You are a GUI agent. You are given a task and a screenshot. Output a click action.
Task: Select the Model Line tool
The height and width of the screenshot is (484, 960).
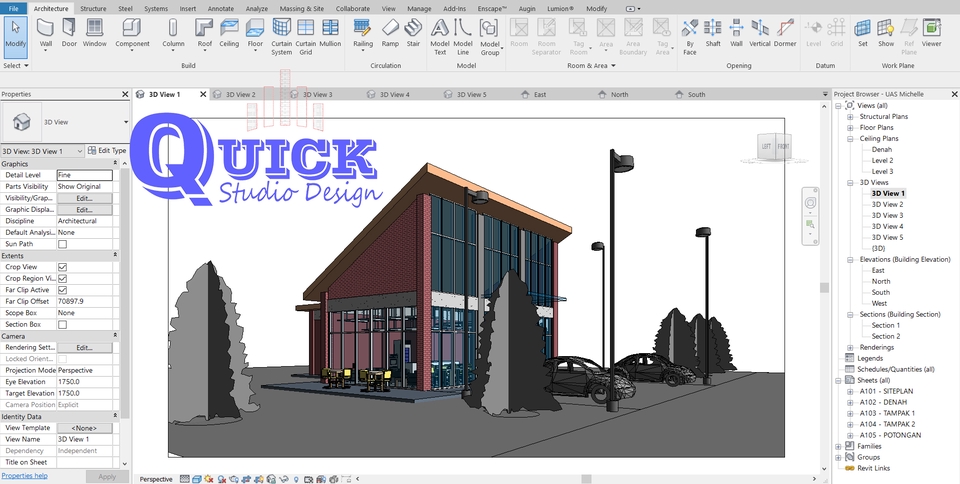[x=463, y=37]
